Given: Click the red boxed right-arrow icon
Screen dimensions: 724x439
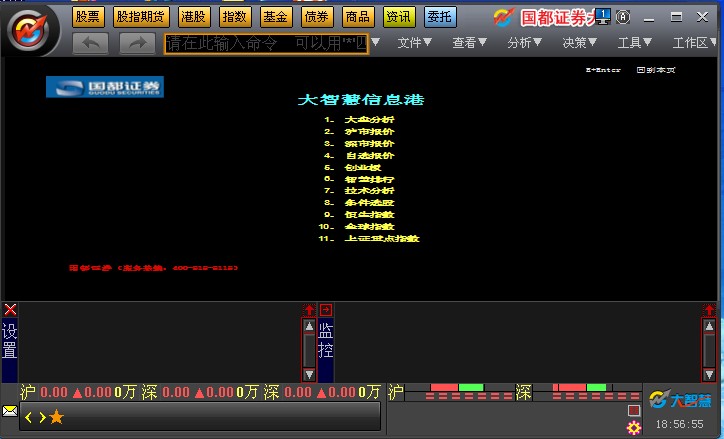Looking at the screenshot, I should click(x=326, y=310).
